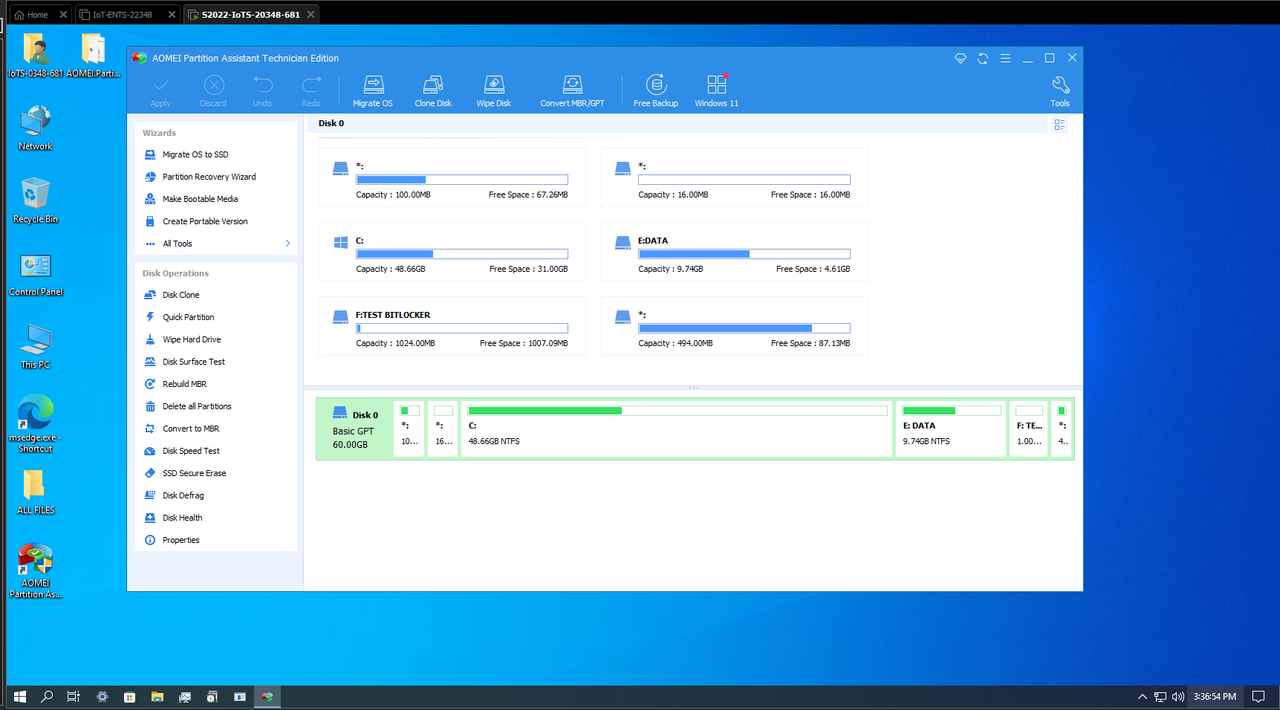The height and width of the screenshot is (710, 1280).
Task: Click the E:DATA usage bar in card
Action: pyautogui.click(x=744, y=254)
